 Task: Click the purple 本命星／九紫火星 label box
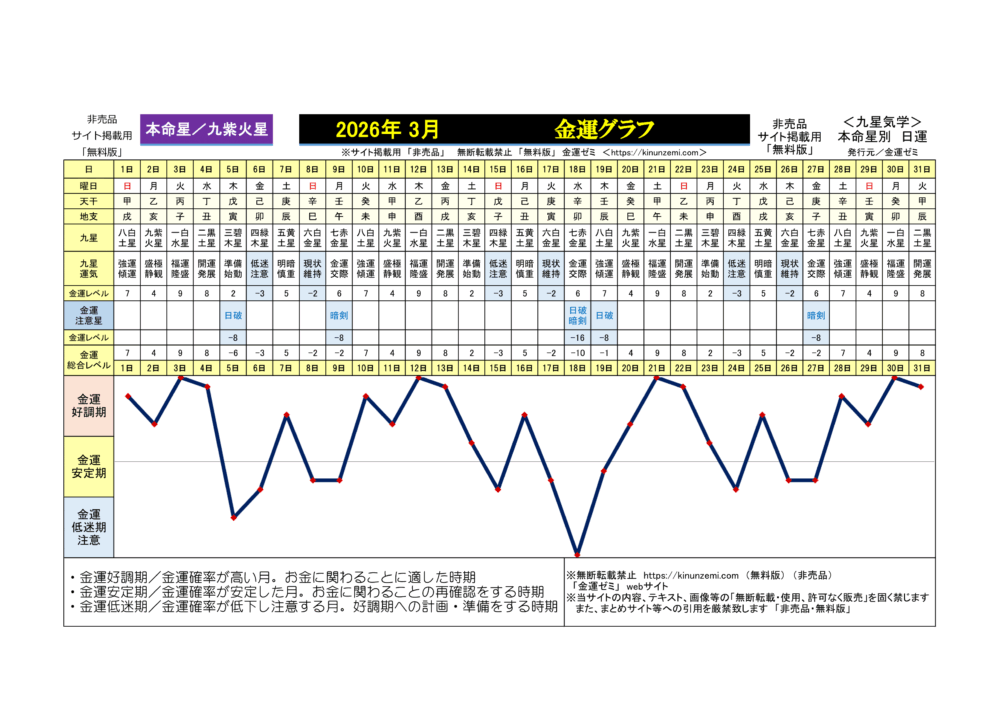pyautogui.click(x=206, y=128)
